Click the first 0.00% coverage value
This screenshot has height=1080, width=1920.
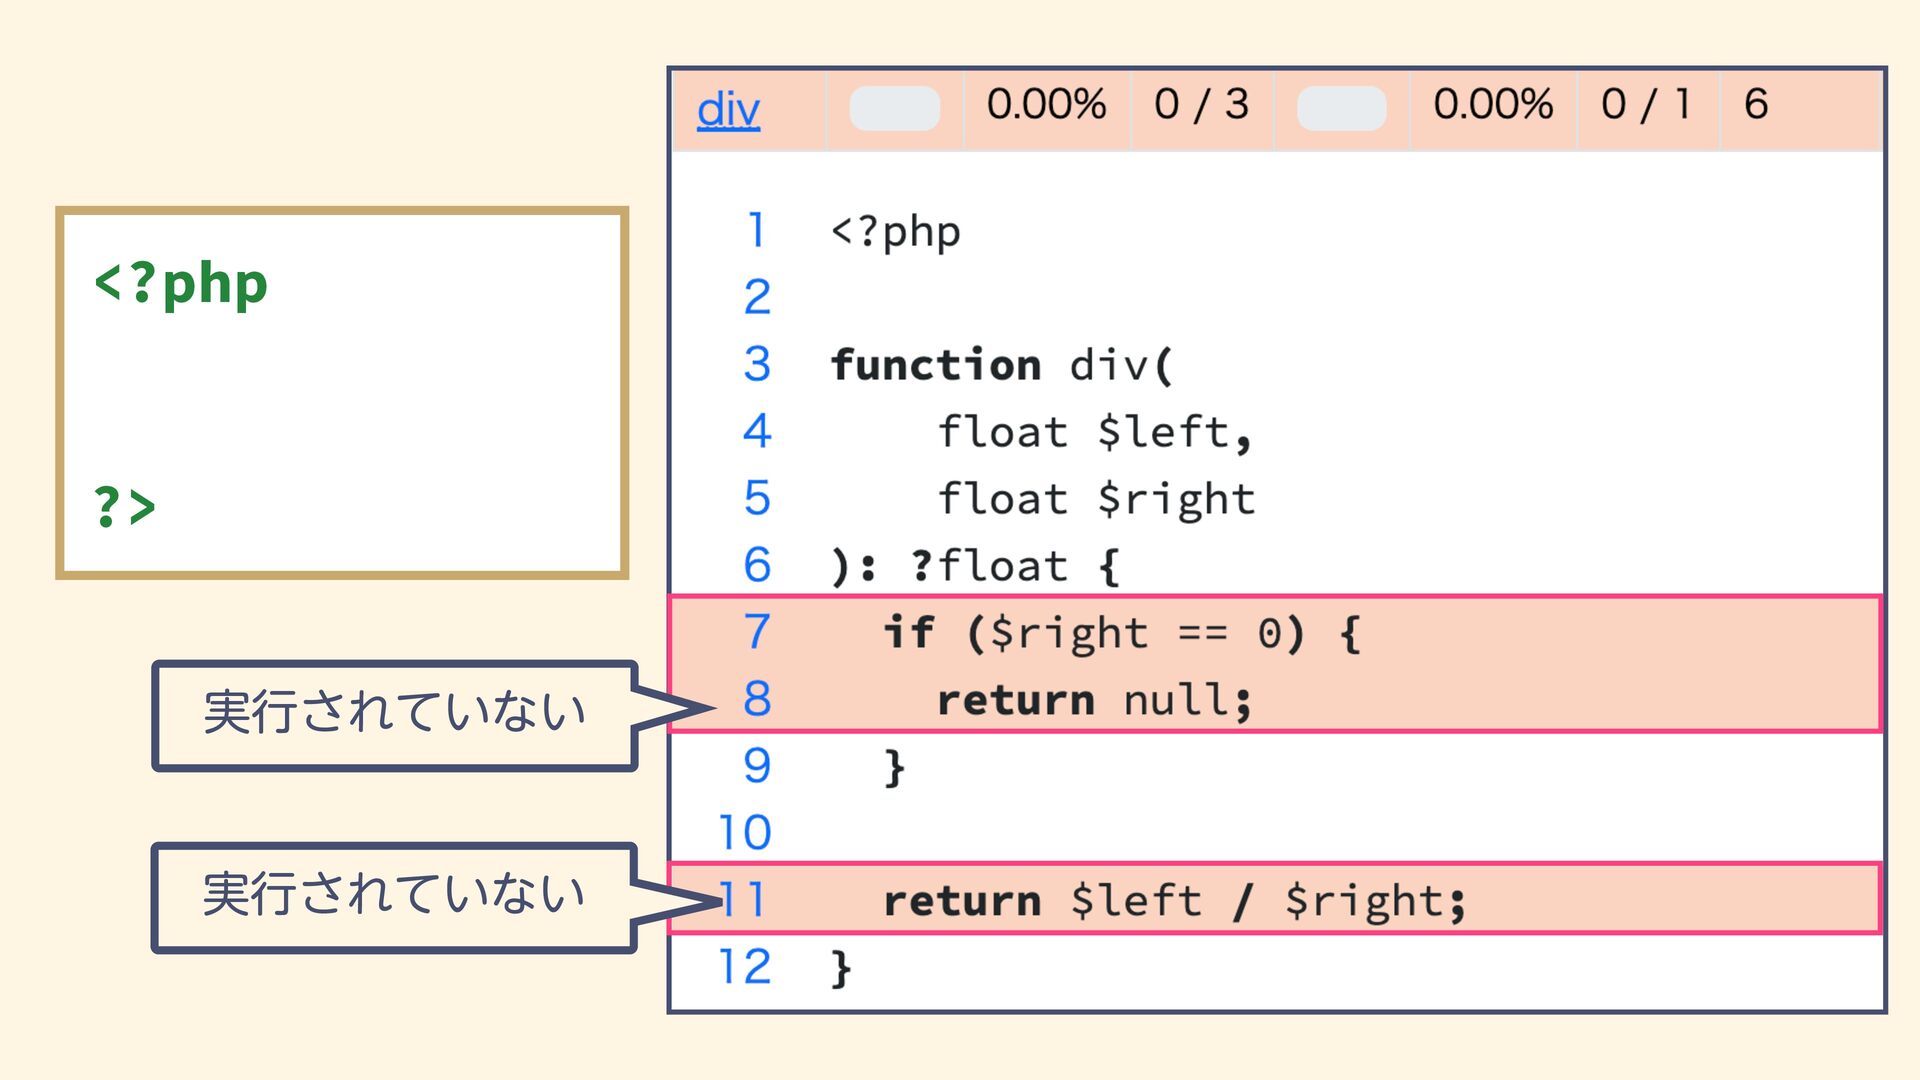[1046, 105]
